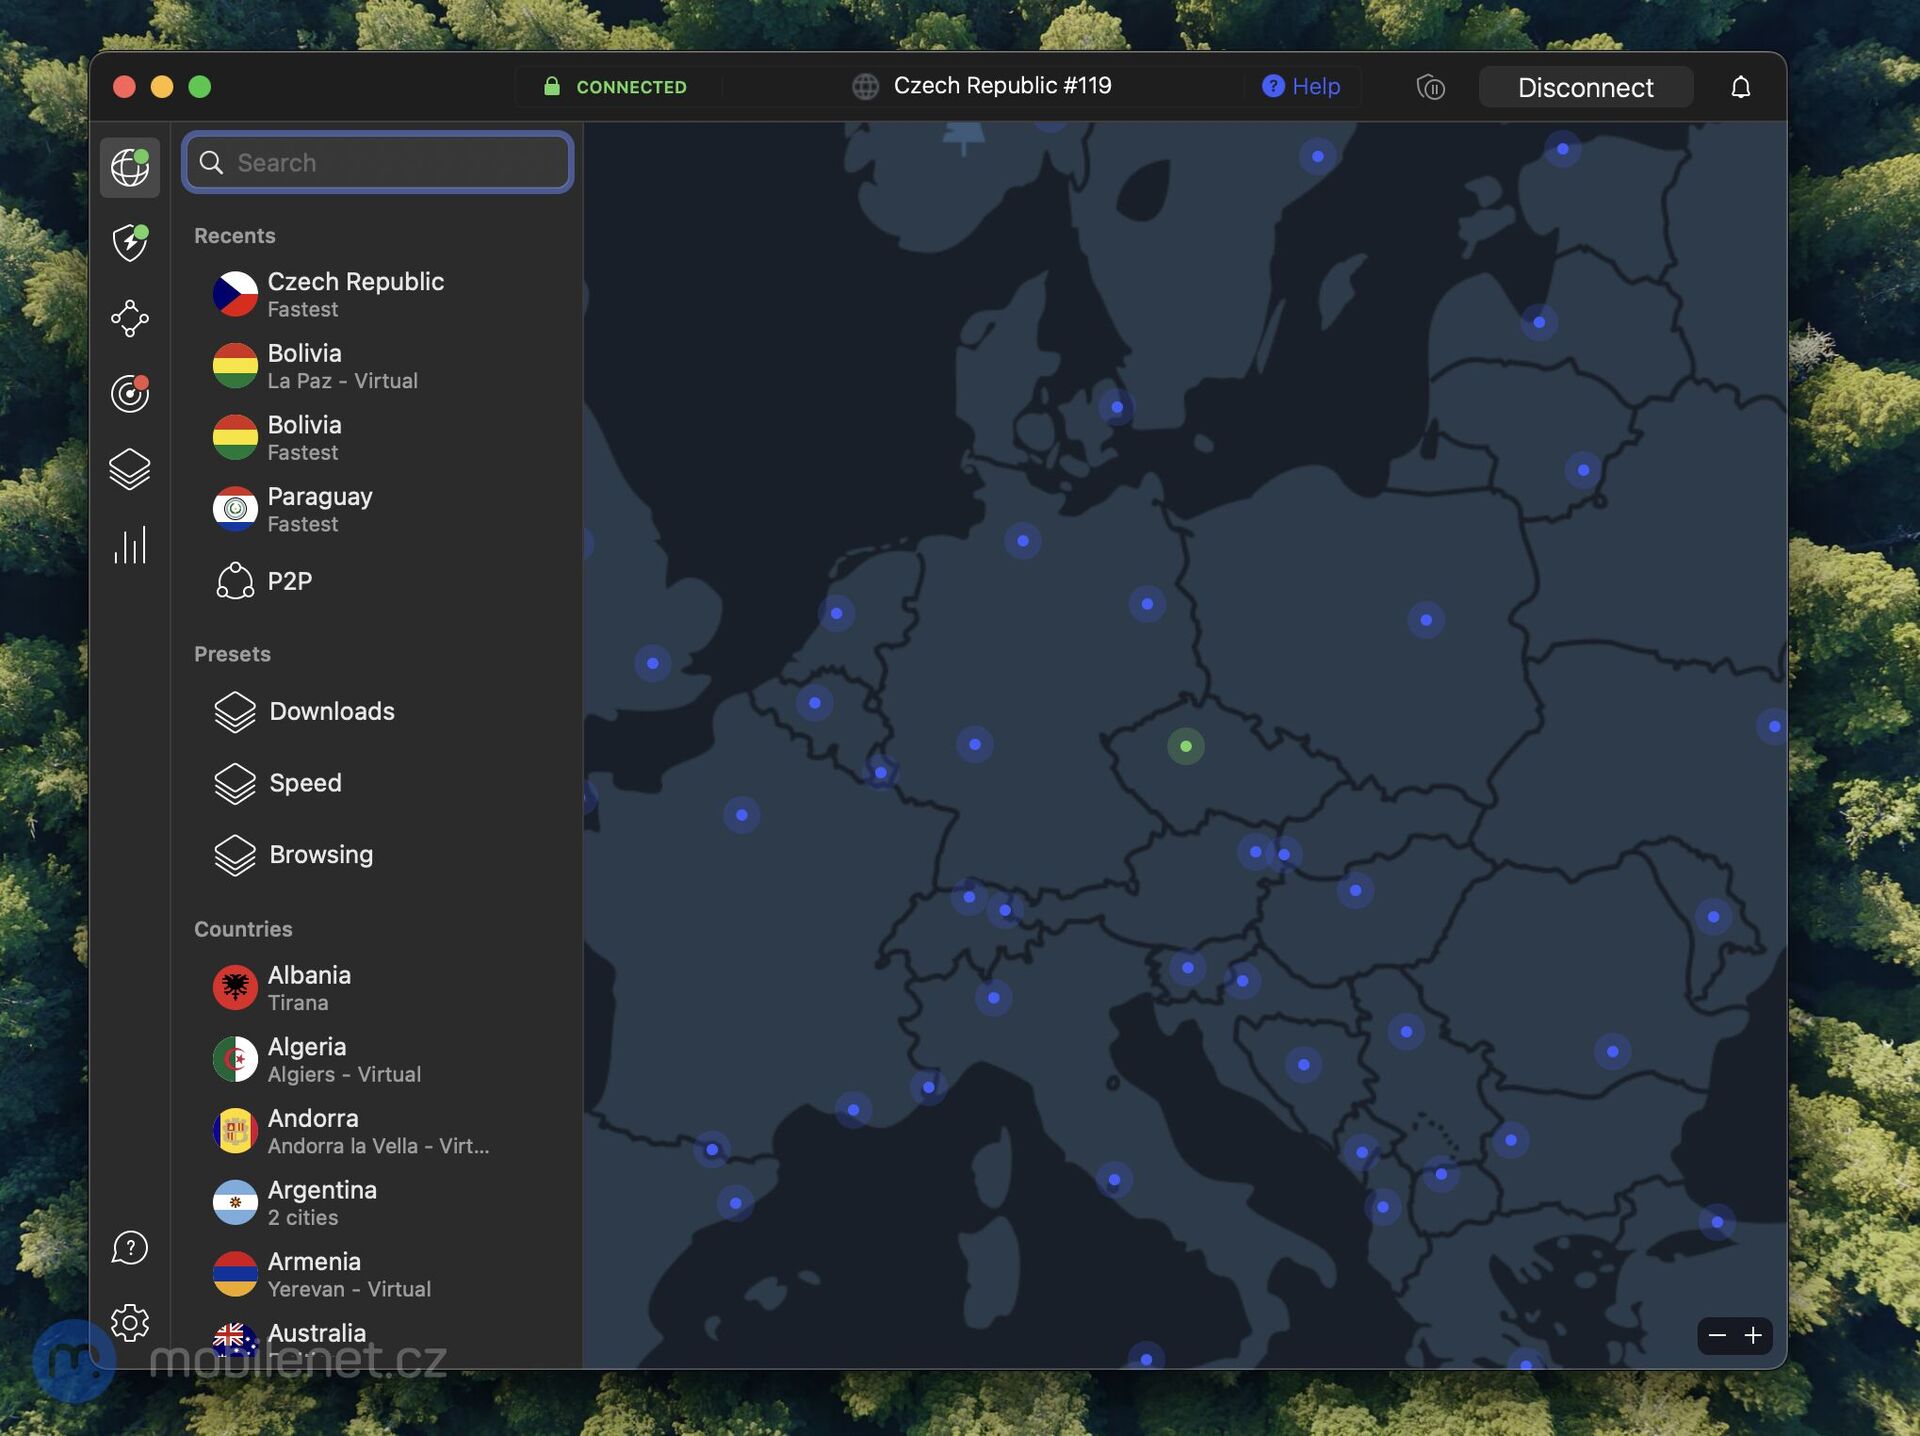Open the Settings gear

point(128,1322)
